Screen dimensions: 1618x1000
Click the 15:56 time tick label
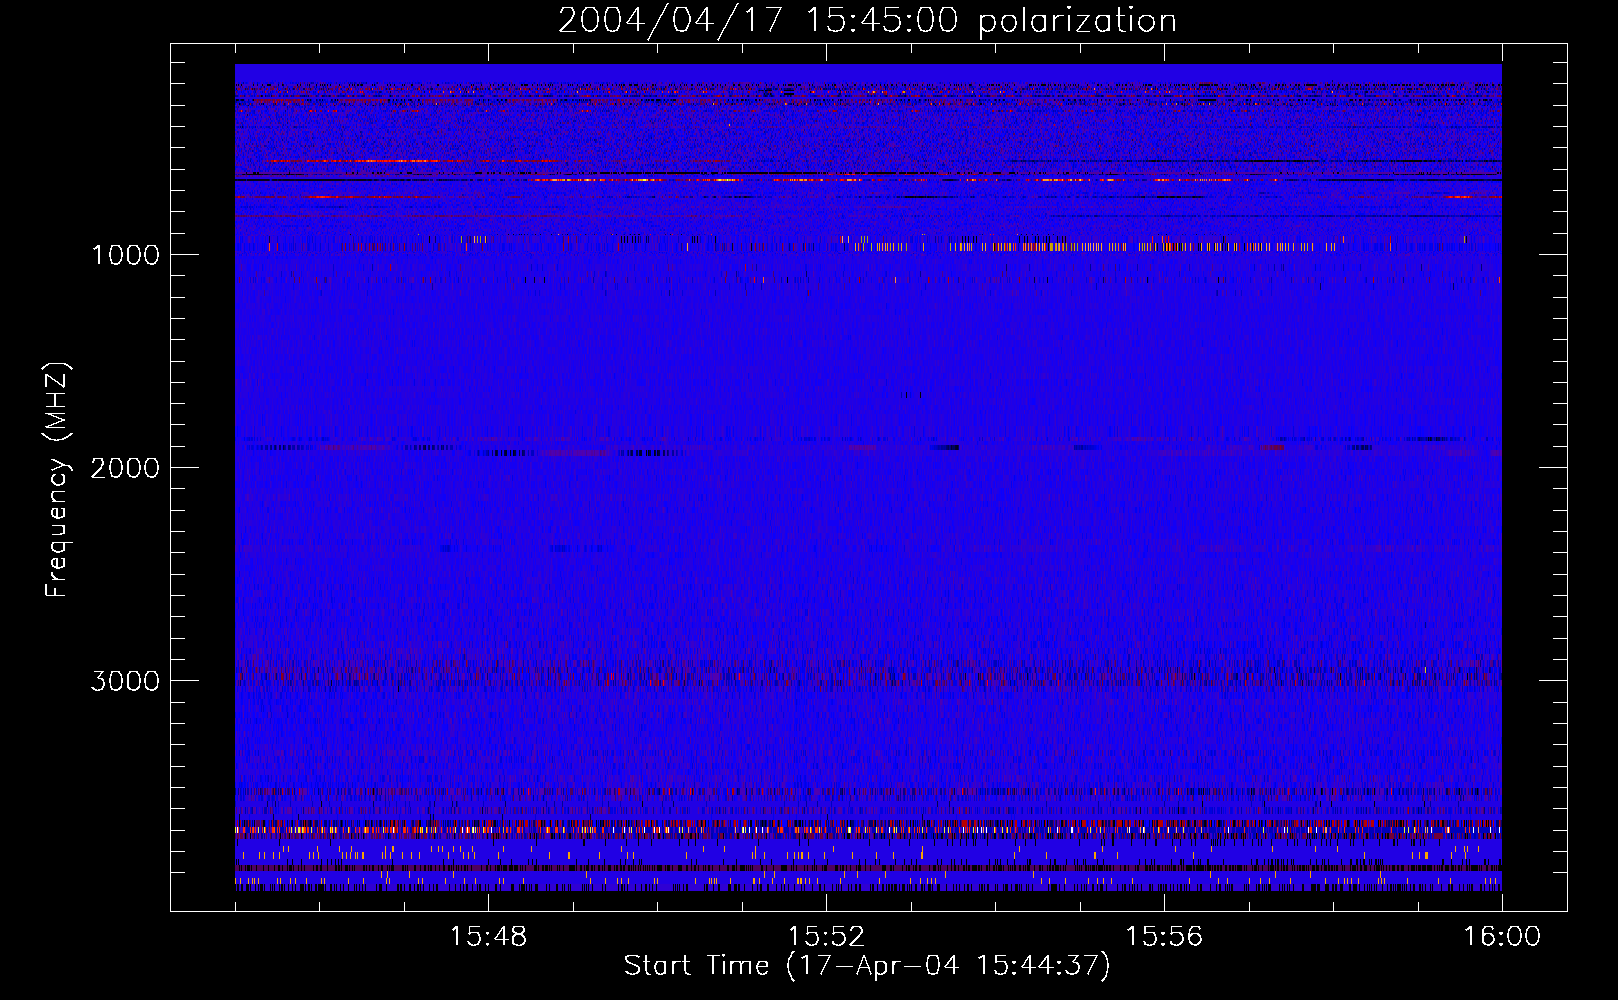click(x=1164, y=937)
